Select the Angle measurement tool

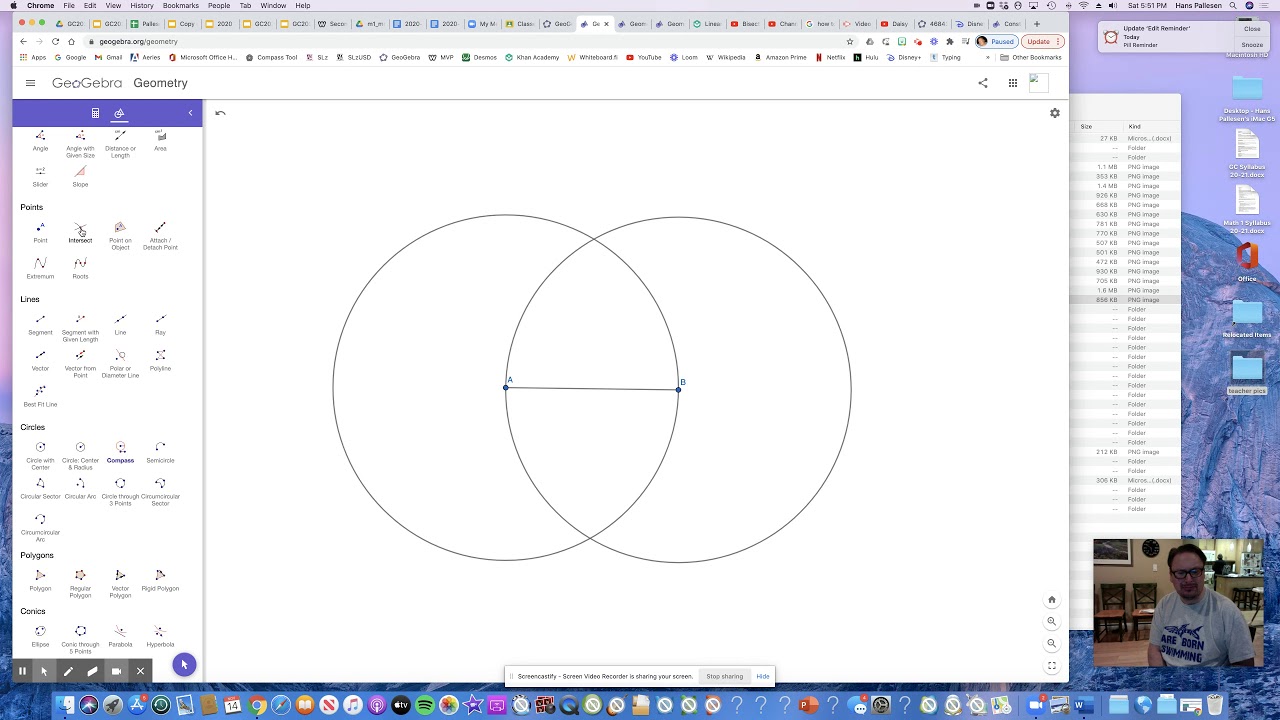point(40,141)
